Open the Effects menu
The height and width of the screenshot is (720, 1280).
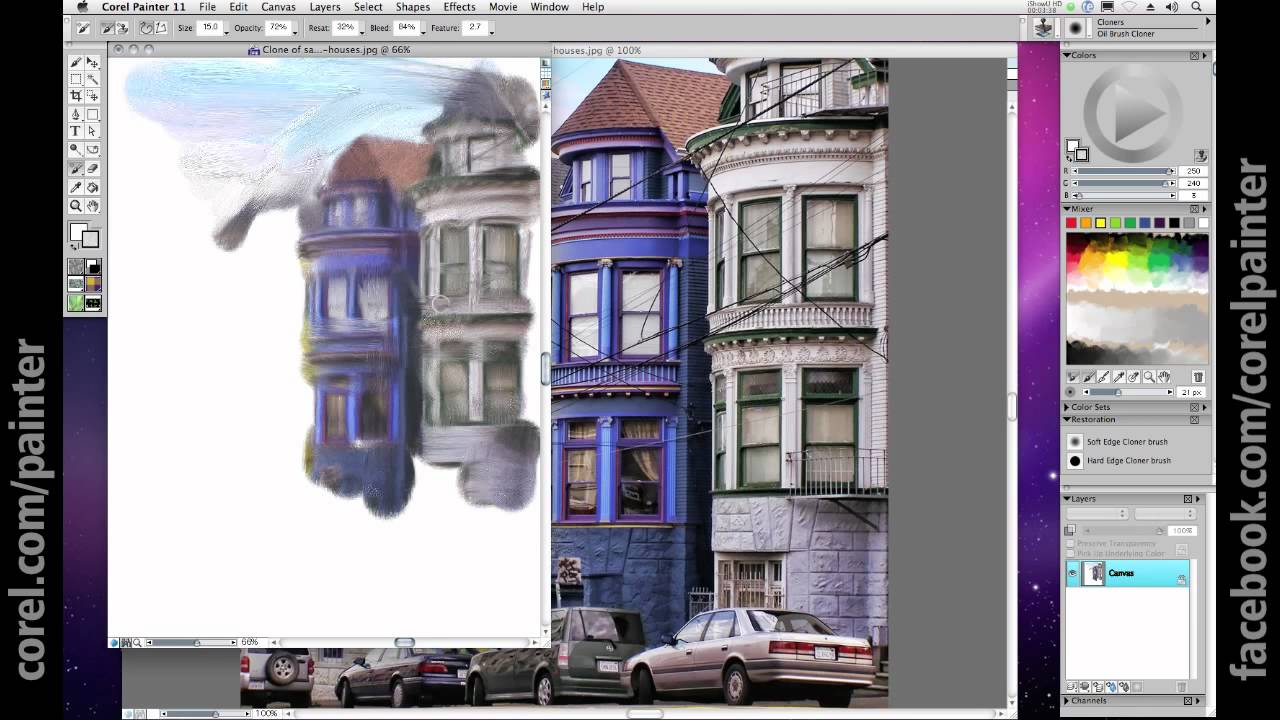coord(459,7)
